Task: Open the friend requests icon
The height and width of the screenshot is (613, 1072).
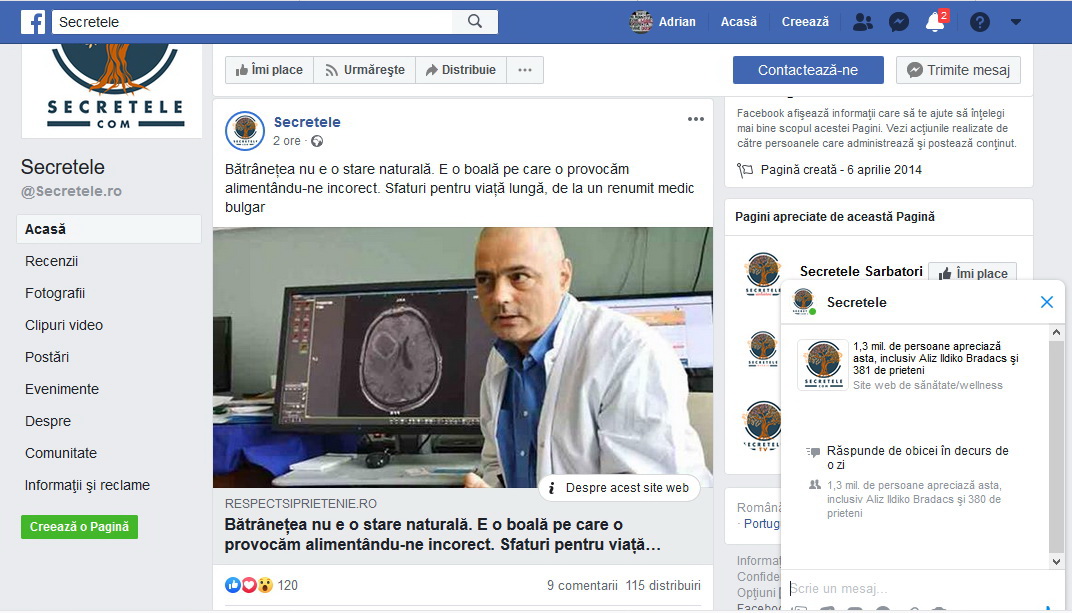Action: 863,22
